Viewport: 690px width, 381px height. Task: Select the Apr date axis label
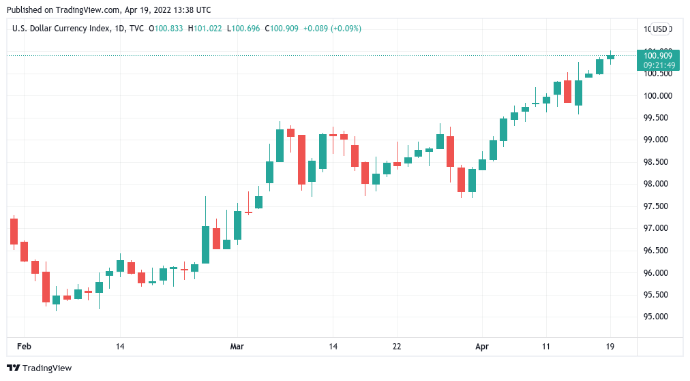point(482,346)
